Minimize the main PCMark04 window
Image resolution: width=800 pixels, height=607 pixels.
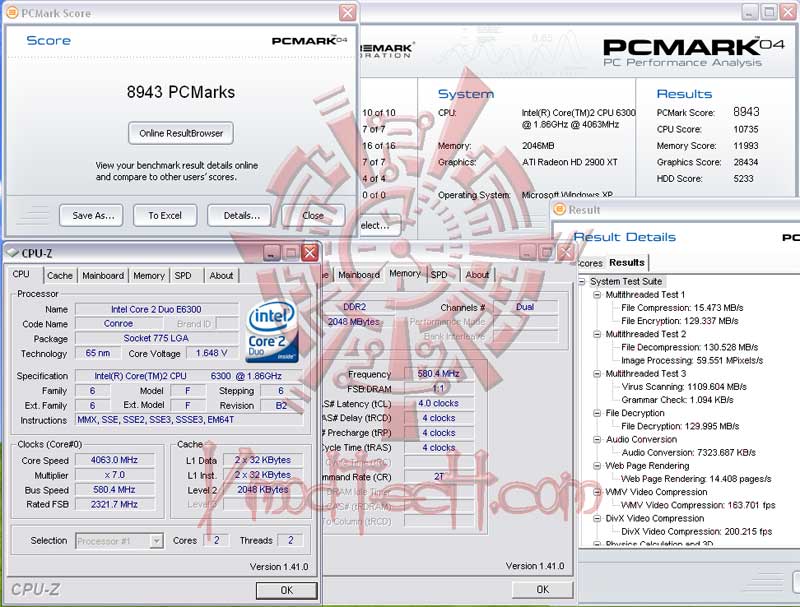click(749, 12)
